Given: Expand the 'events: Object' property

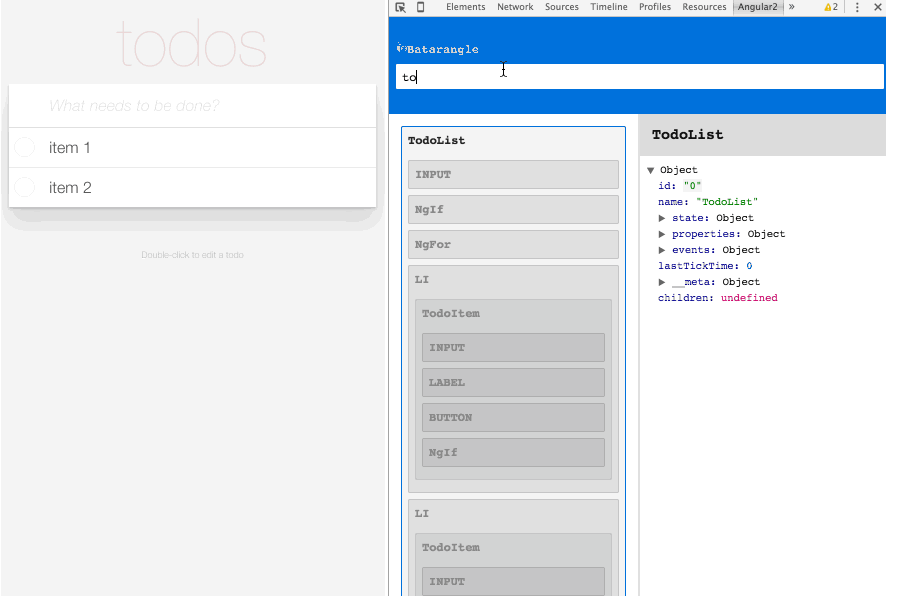Looking at the screenshot, I should pos(662,250).
